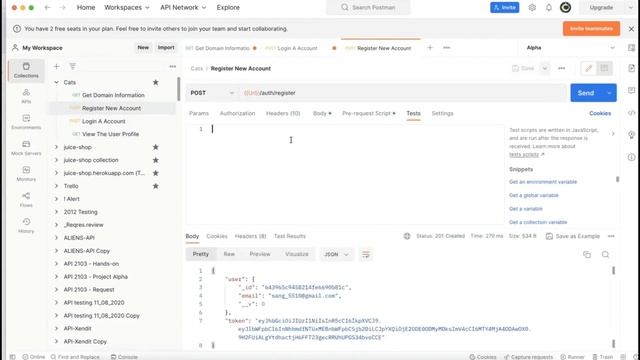Open the code snippet icon in right sidebar

click(631, 113)
